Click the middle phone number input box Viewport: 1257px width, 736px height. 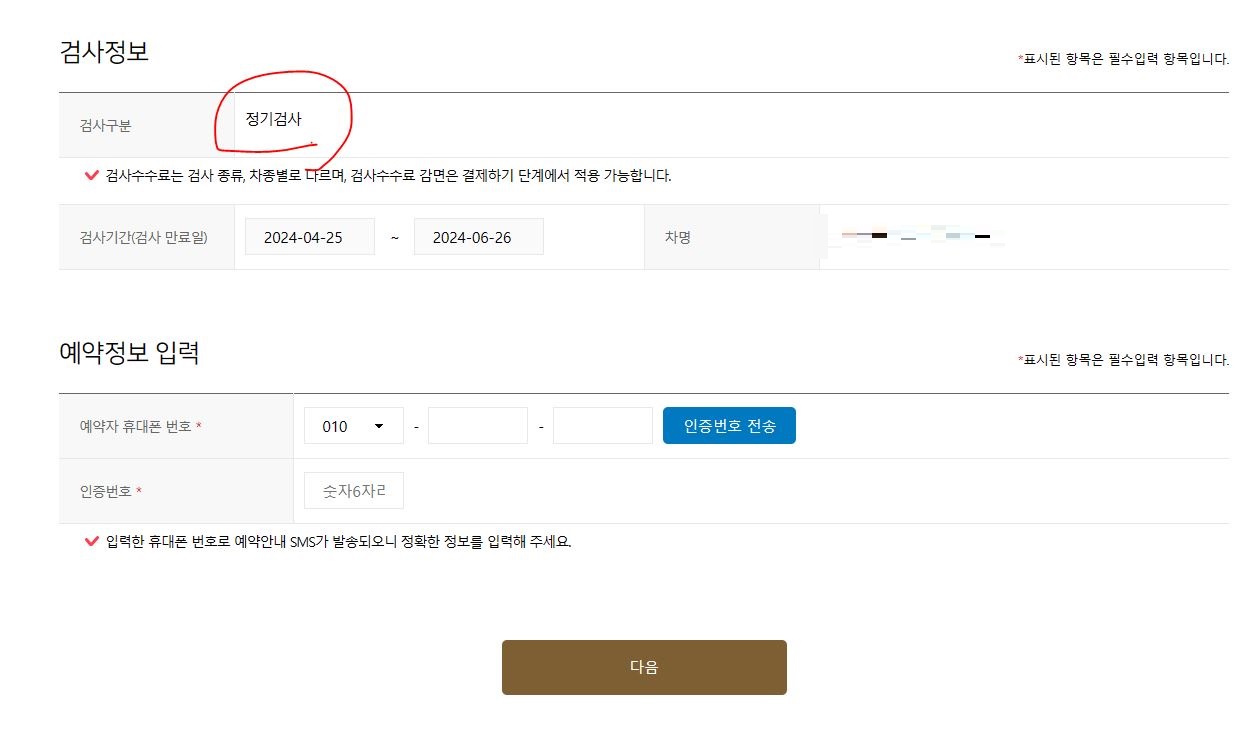pos(477,425)
